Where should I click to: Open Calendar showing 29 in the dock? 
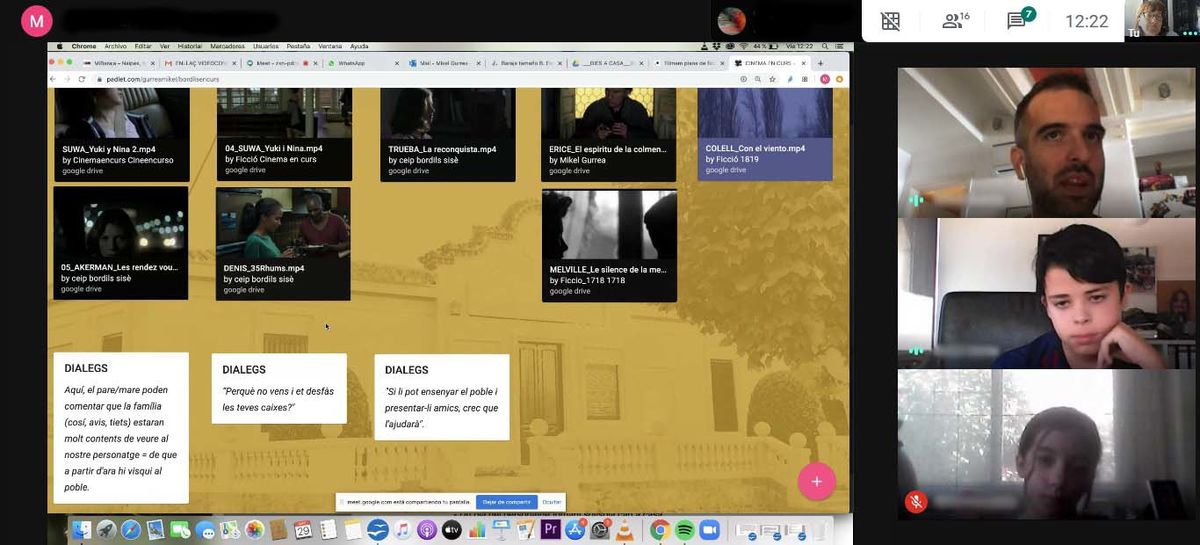pyautogui.click(x=303, y=529)
